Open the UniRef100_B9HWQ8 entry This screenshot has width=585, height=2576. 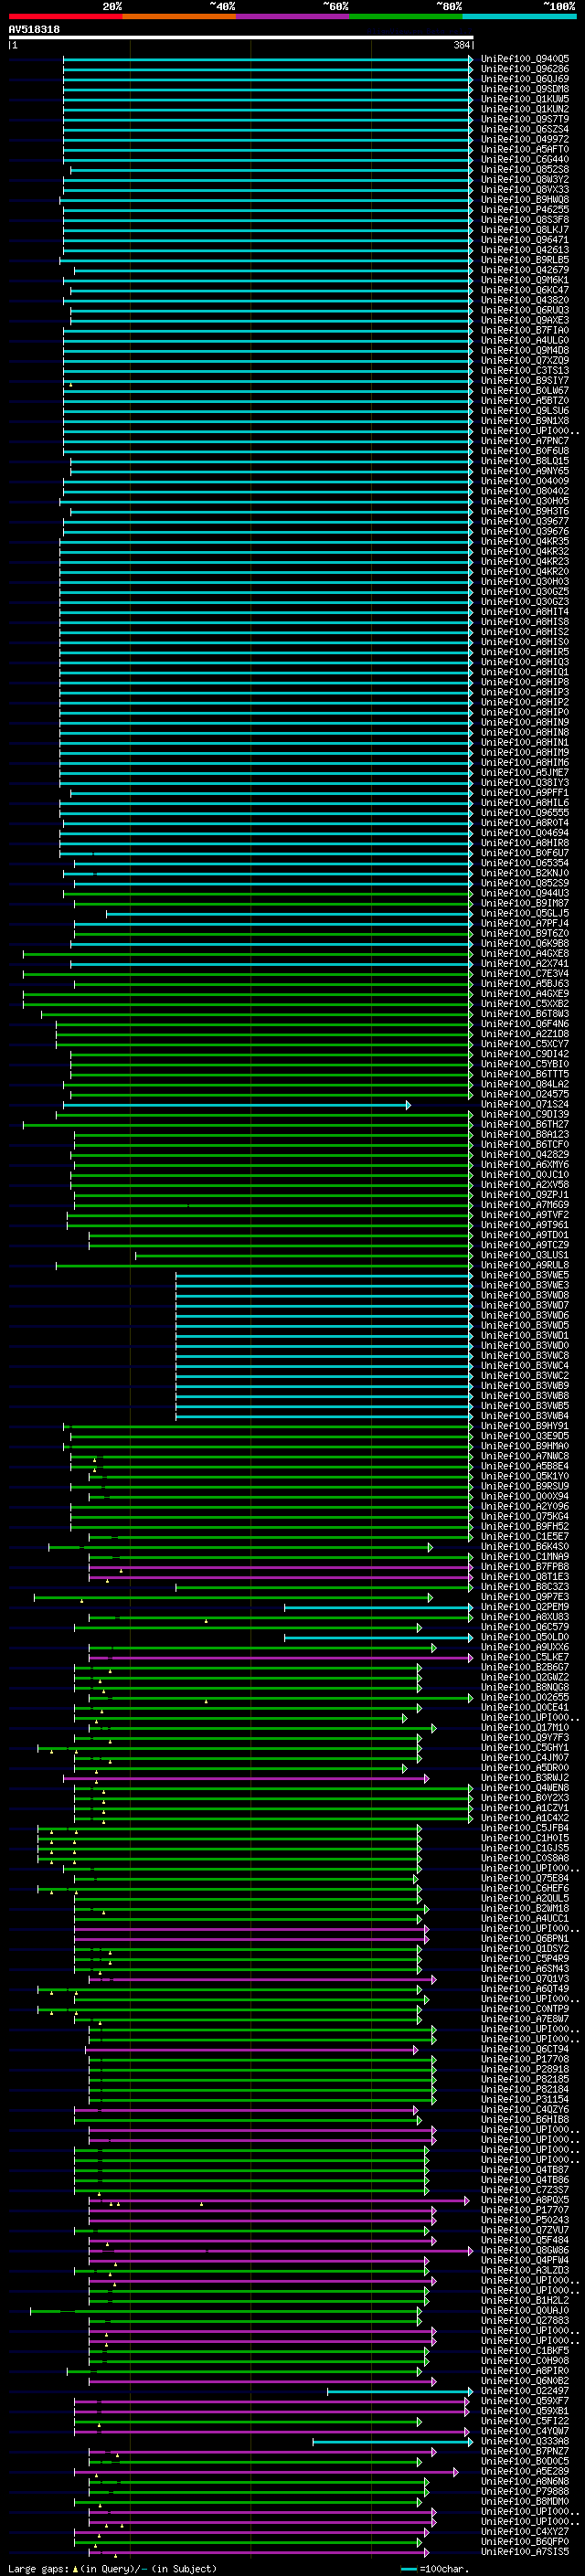click(525, 200)
